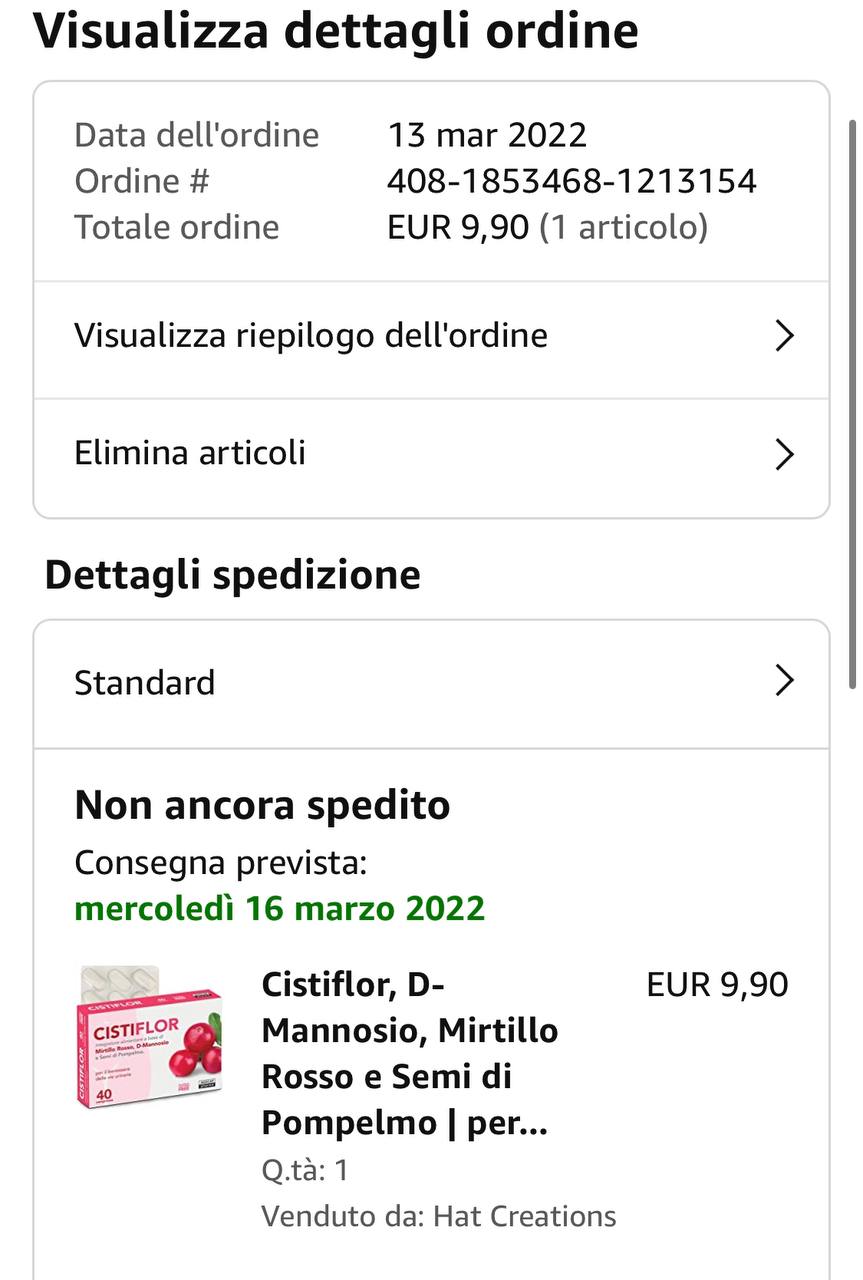Select the Elimina articoli label
Screen dimensions: 863x1280
pyautogui.click(x=190, y=453)
